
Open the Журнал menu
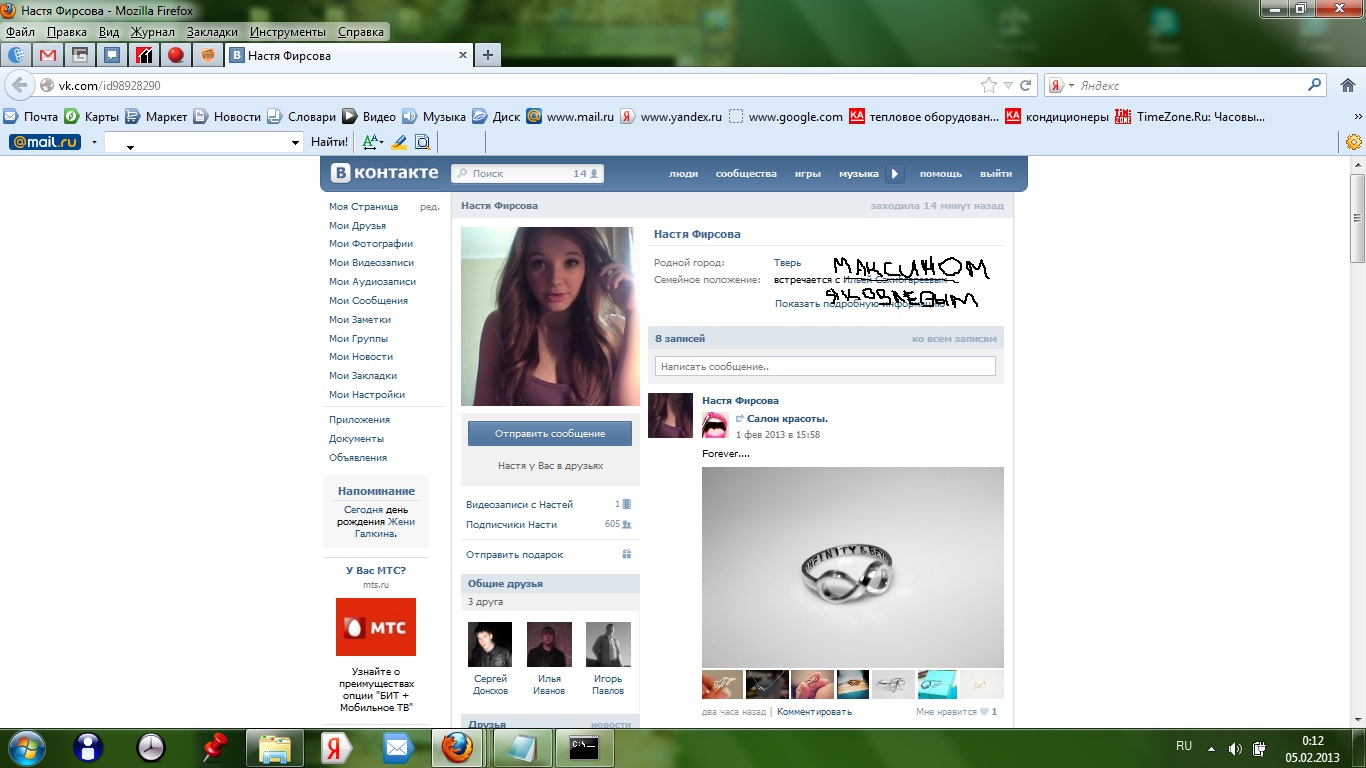[153, 32]
